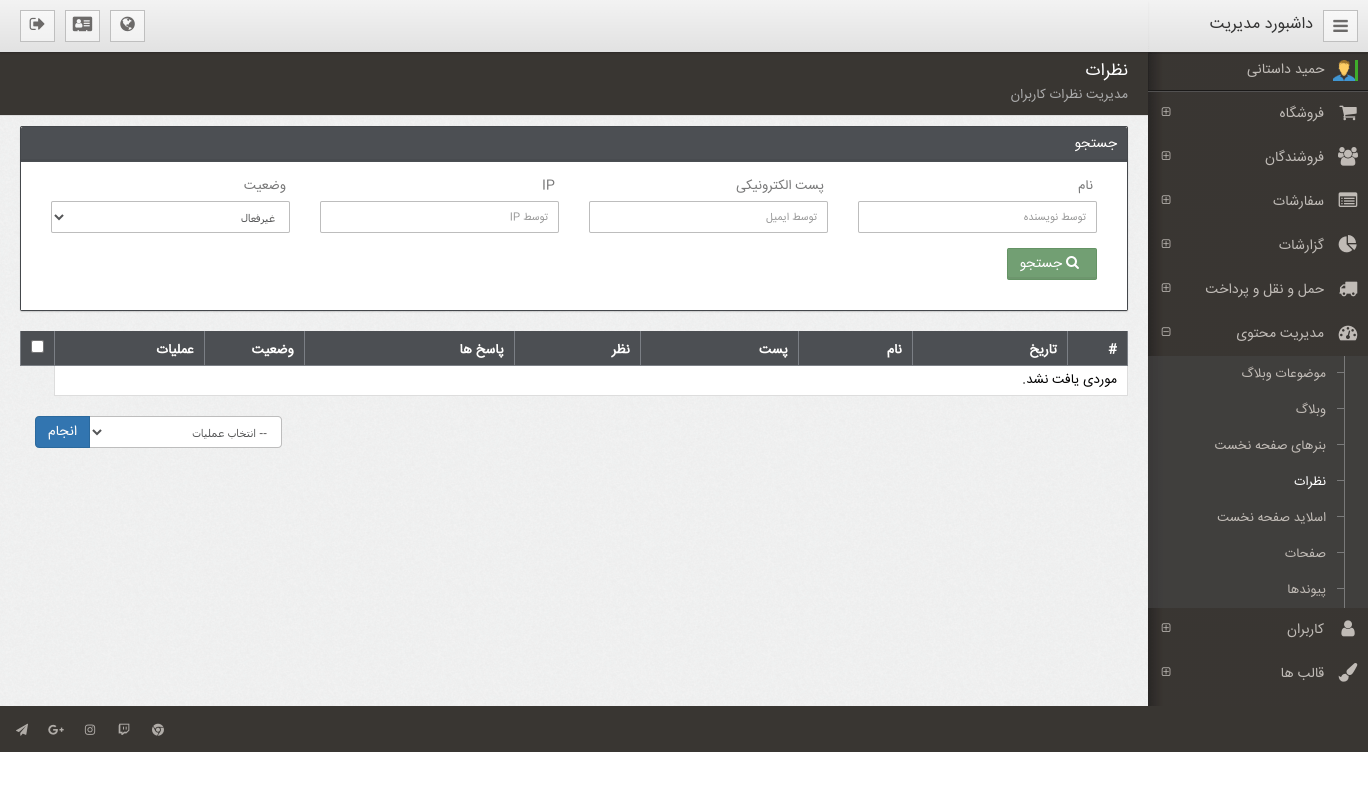Open the ID card profile icon
This screenshot has height=793, width=1368.
82,25
